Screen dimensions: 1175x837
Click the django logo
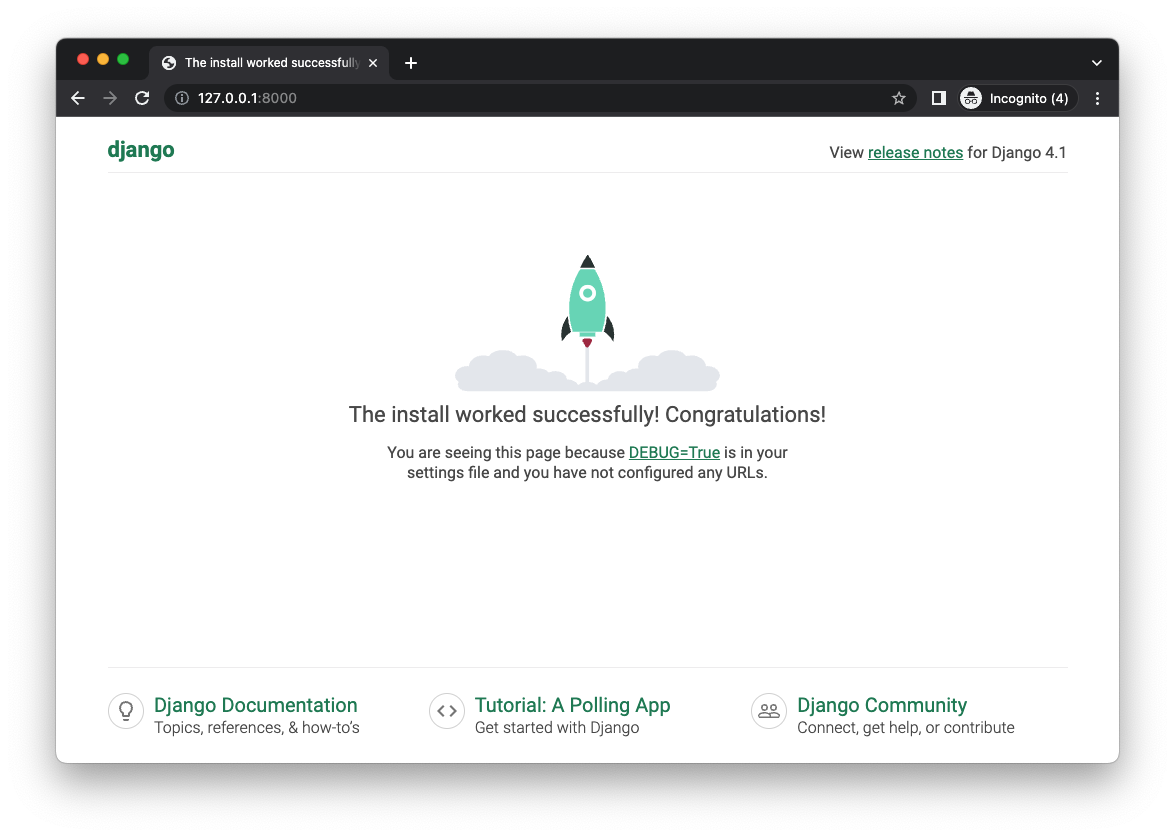(x=141, y=150)
